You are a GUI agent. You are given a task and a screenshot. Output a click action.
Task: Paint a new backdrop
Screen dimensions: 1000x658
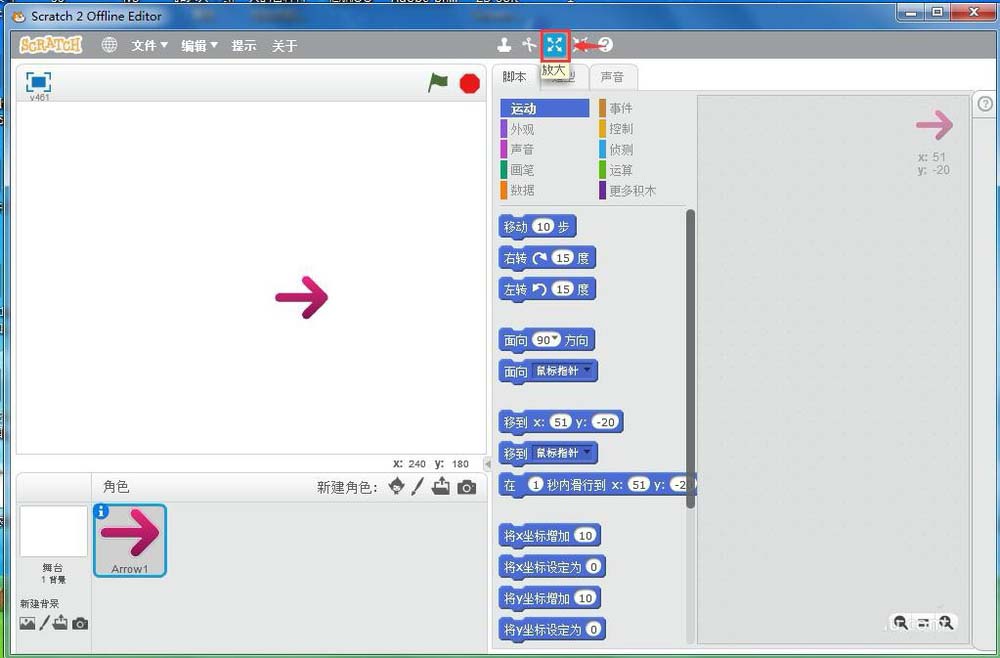coord(44,623)
